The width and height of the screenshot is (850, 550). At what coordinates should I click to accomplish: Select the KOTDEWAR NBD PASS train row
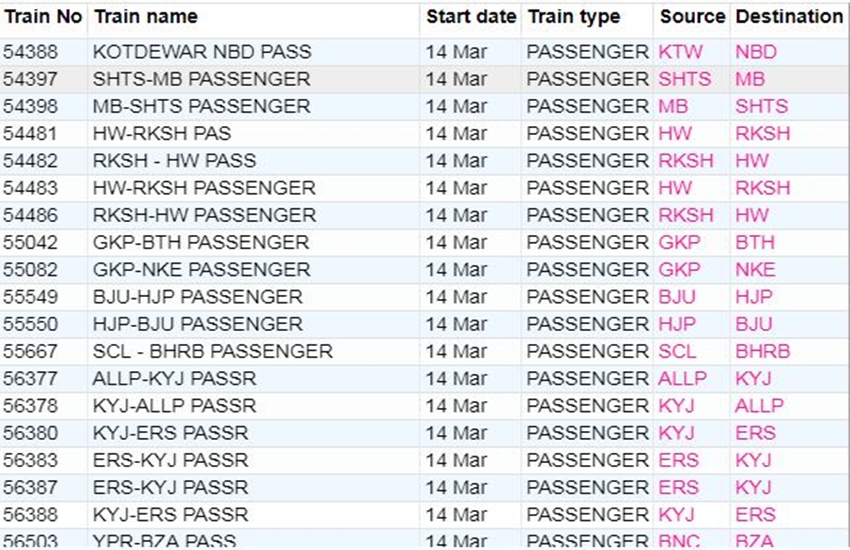(x=202, y=51)
